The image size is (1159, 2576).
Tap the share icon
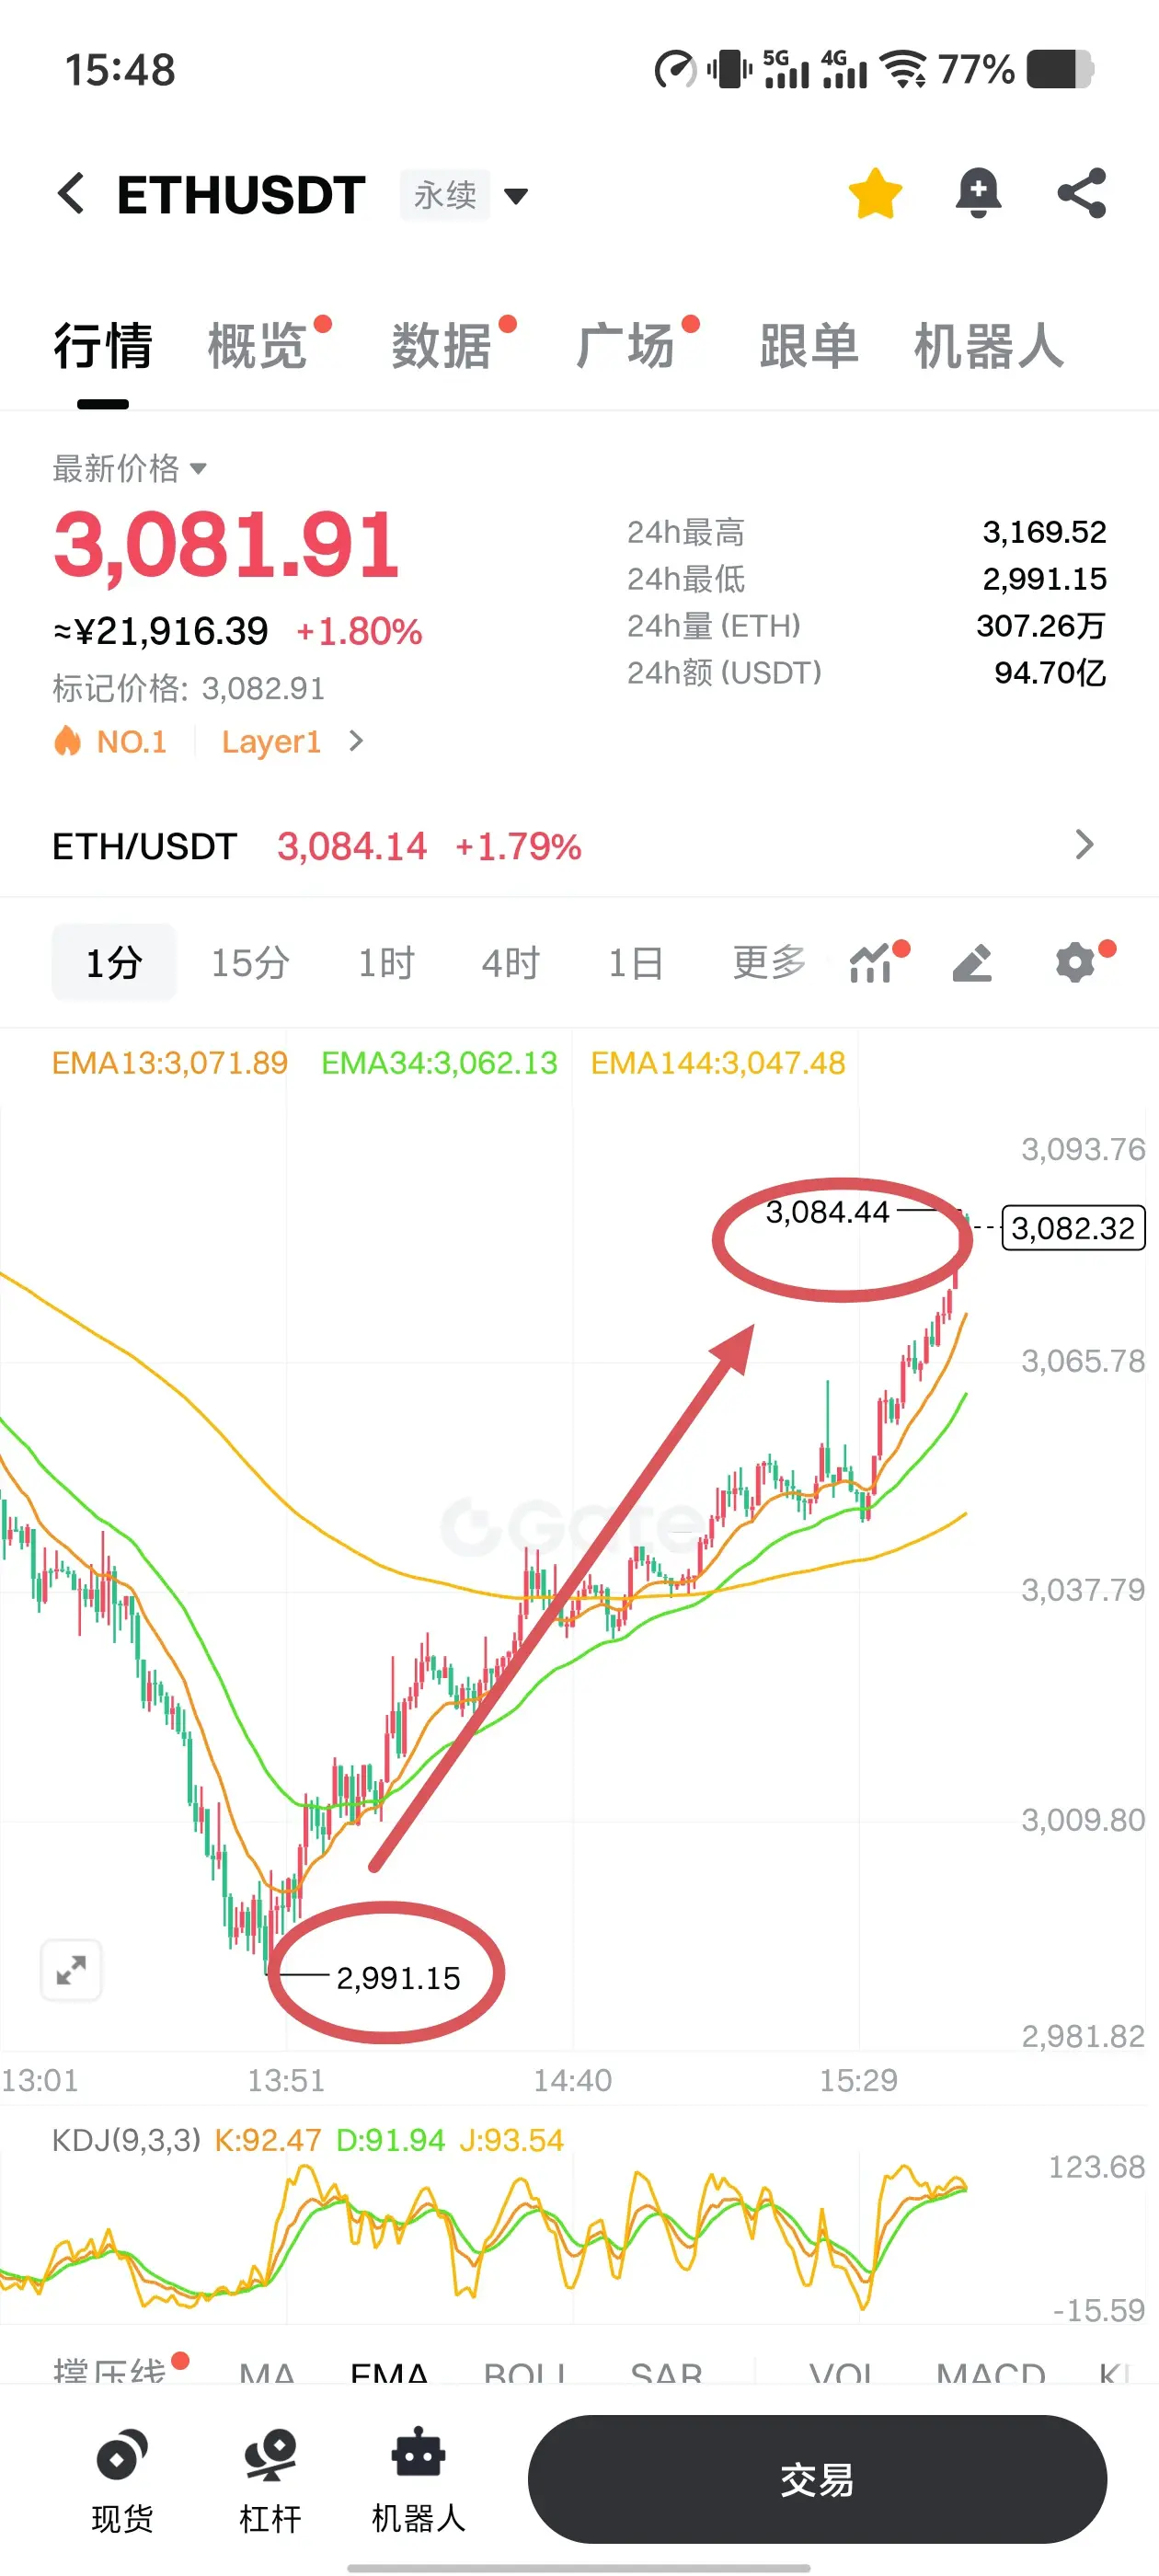(x=1082, y=193)
